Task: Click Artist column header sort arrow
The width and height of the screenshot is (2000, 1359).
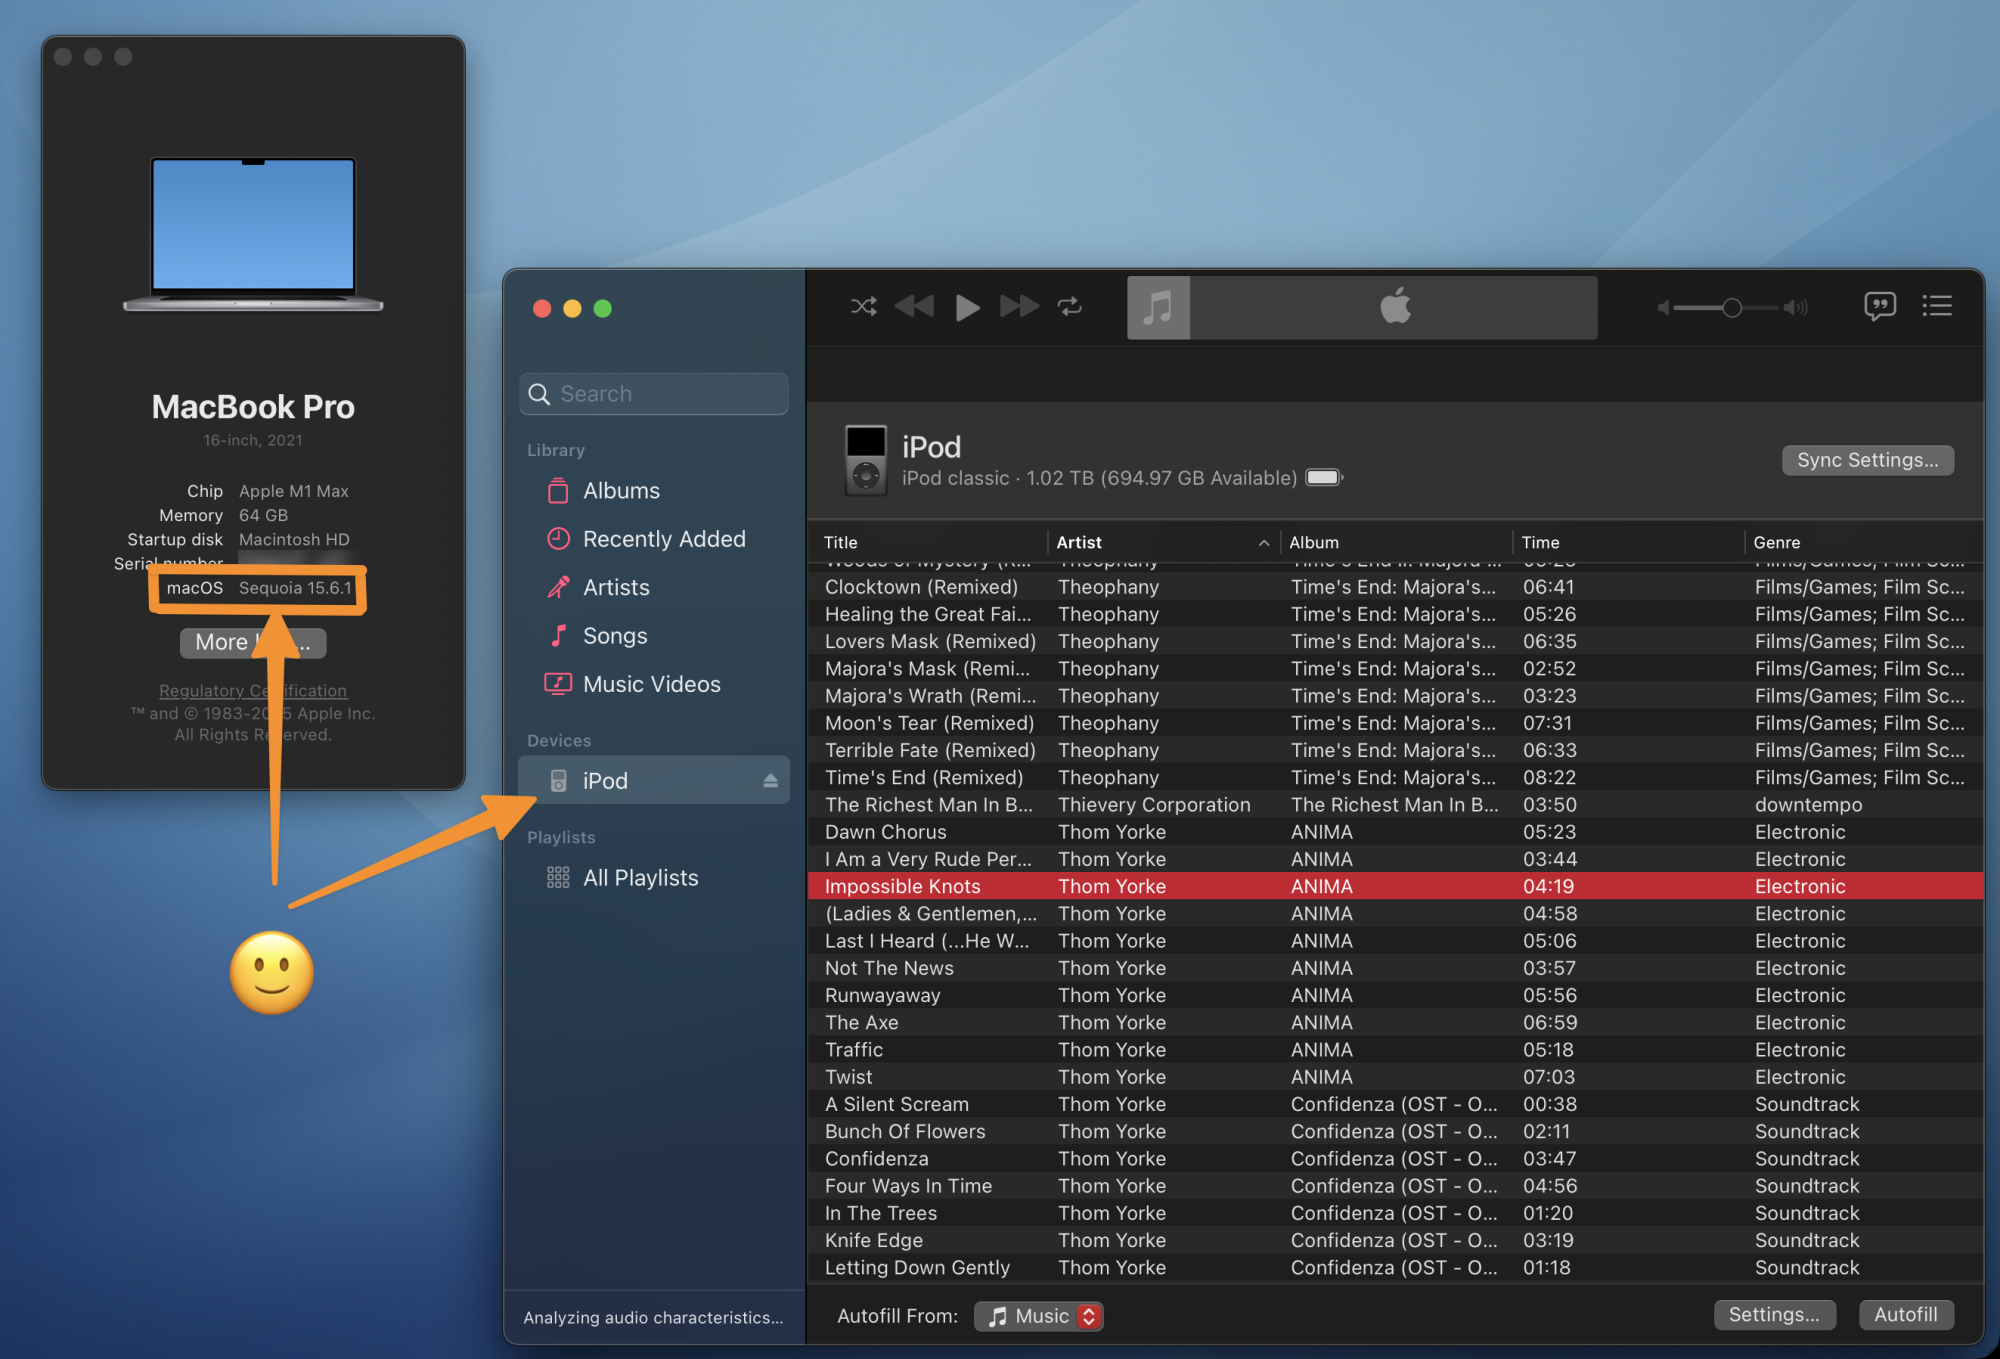Action: 1263,543
